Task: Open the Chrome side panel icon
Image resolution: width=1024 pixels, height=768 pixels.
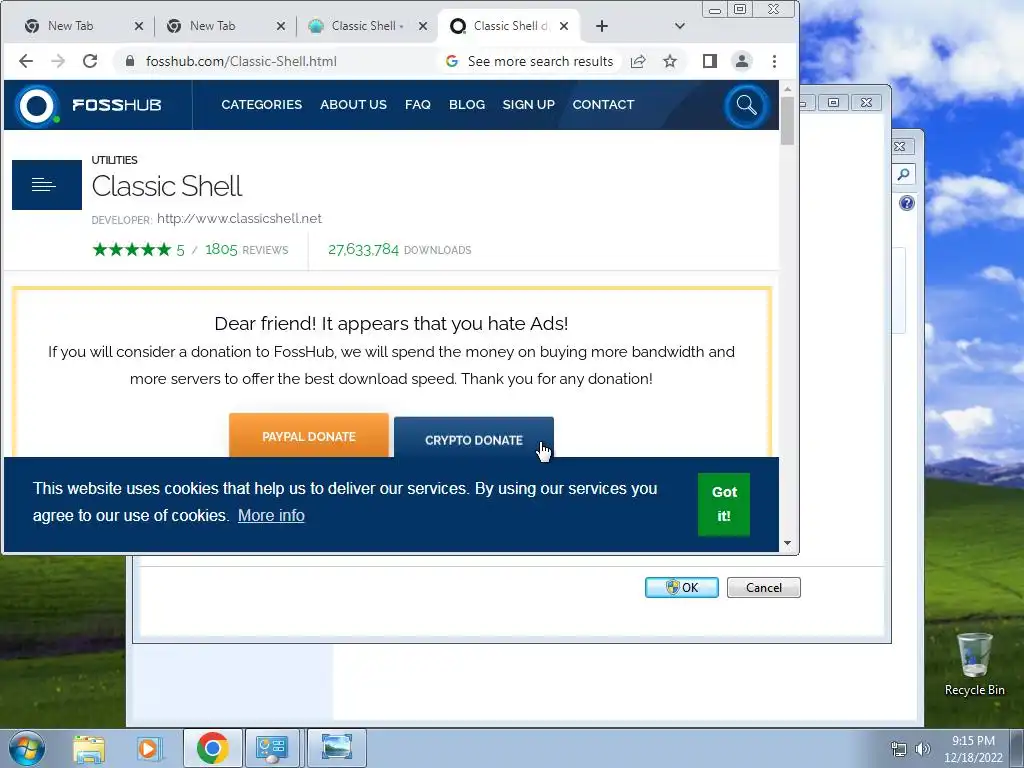Action: coord(710,61)
